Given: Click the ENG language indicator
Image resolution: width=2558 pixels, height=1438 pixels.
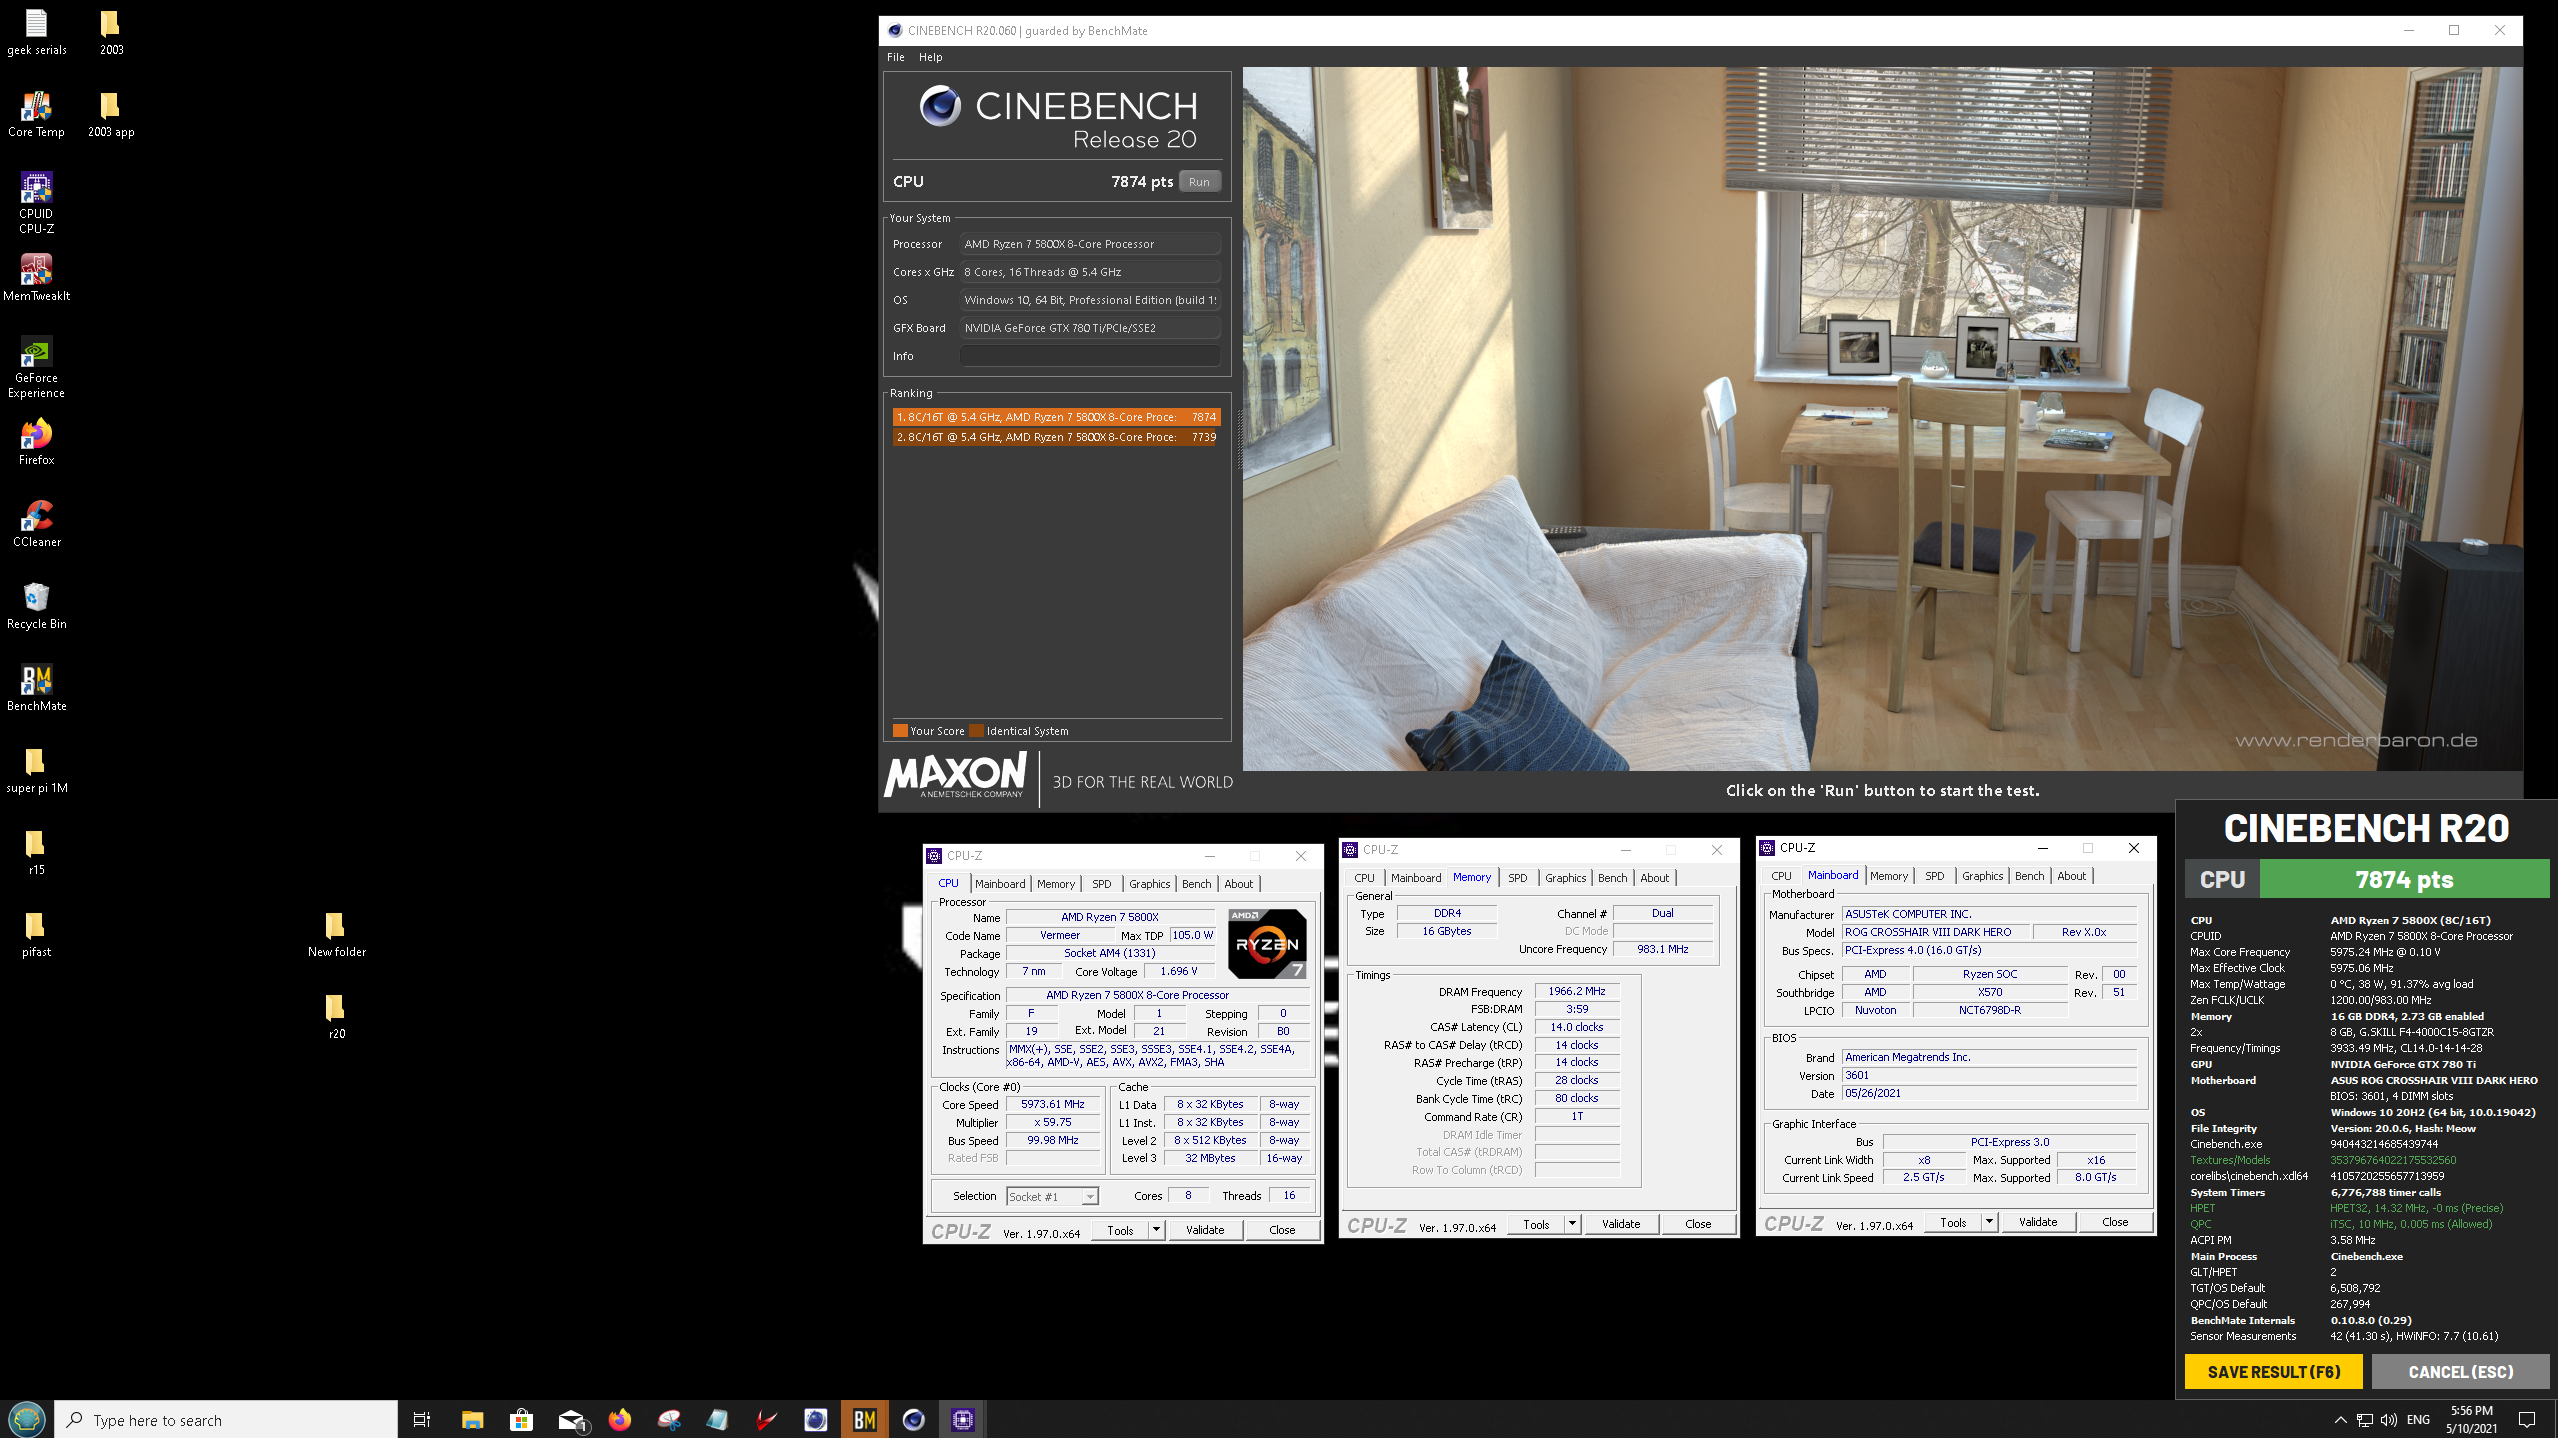Looking at the screenshot, I should 2418,1419.
